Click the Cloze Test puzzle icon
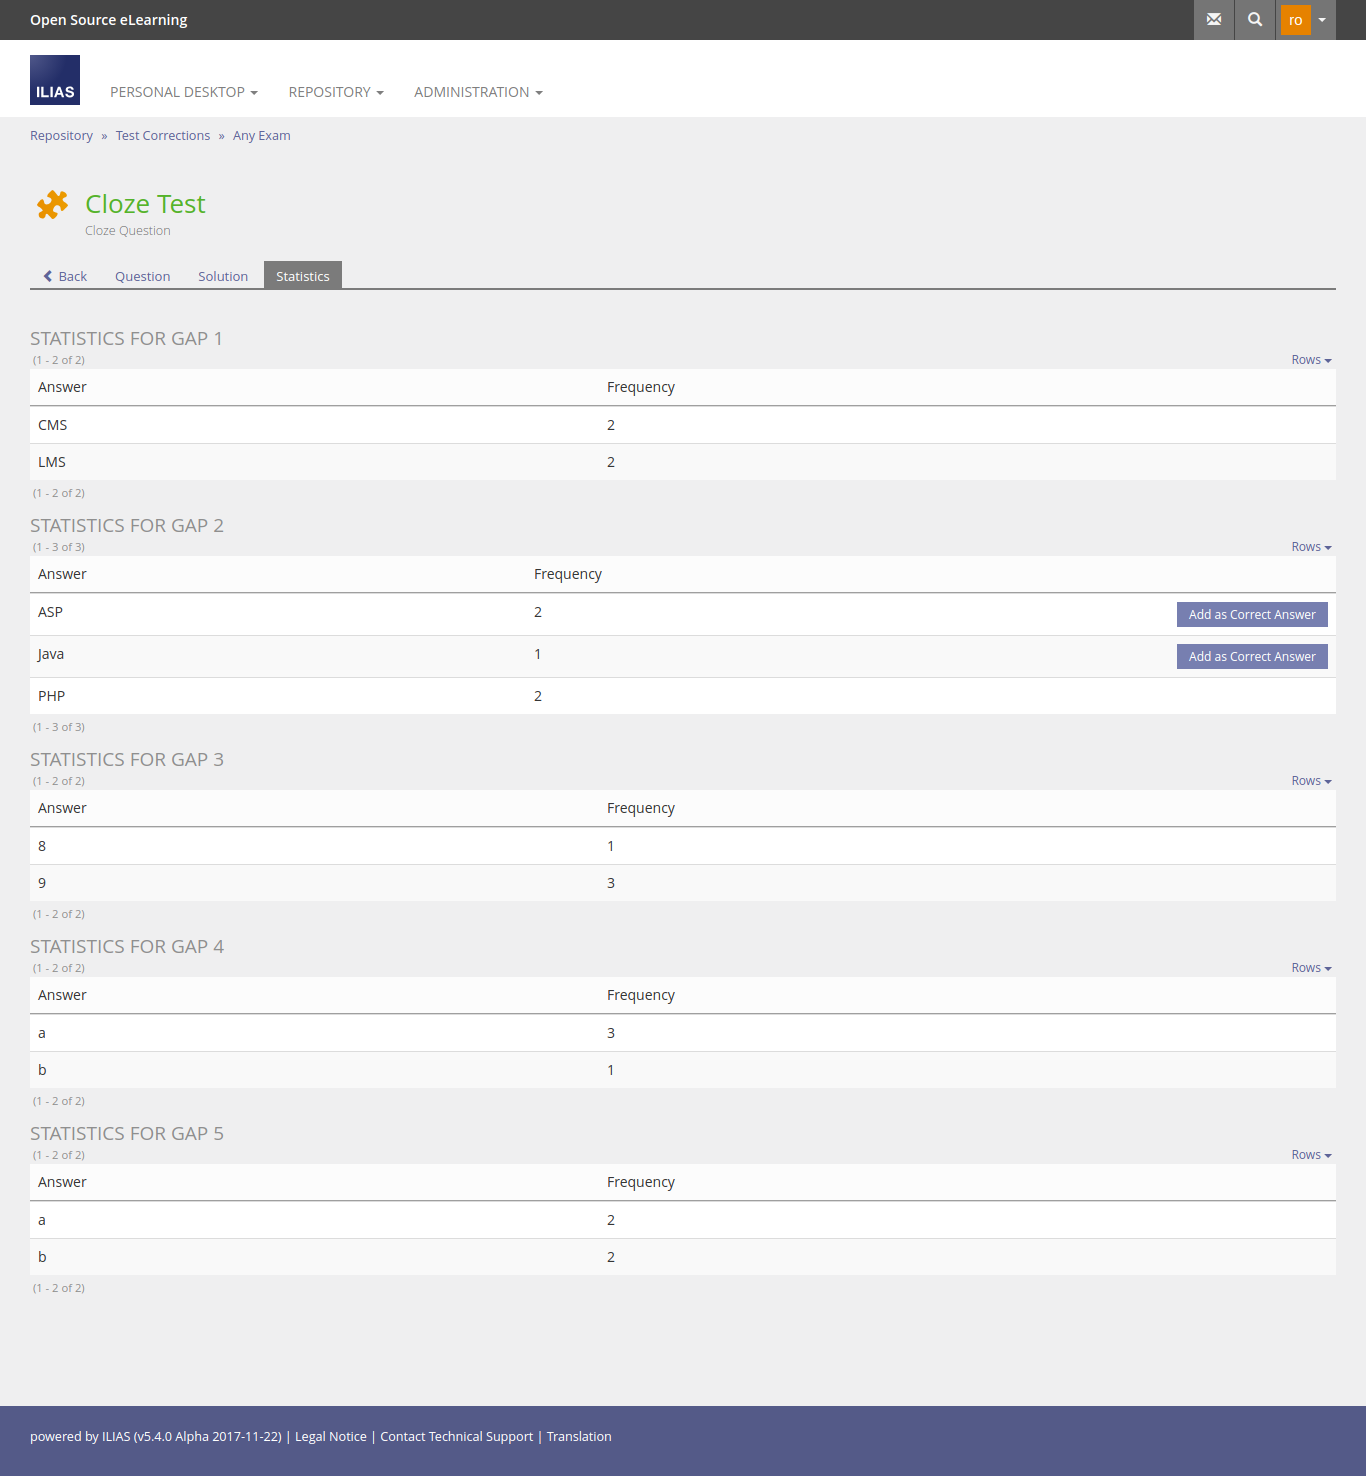Screen dimensions: 1366x1476 [52, 205]
